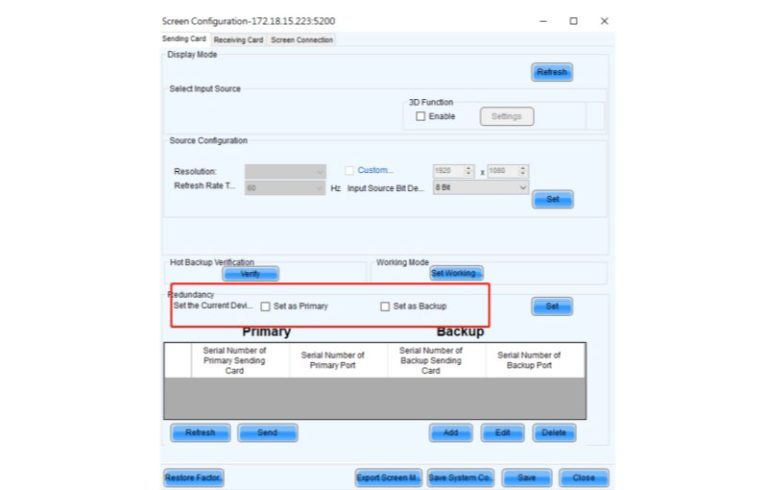Click the Save System Config button
This screenshot has width=768, height=490.
coord(460,478)
